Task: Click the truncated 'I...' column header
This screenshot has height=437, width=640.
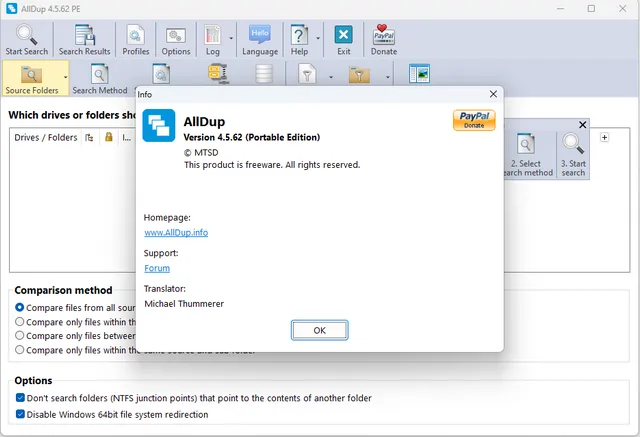Action: coord(127,138)
